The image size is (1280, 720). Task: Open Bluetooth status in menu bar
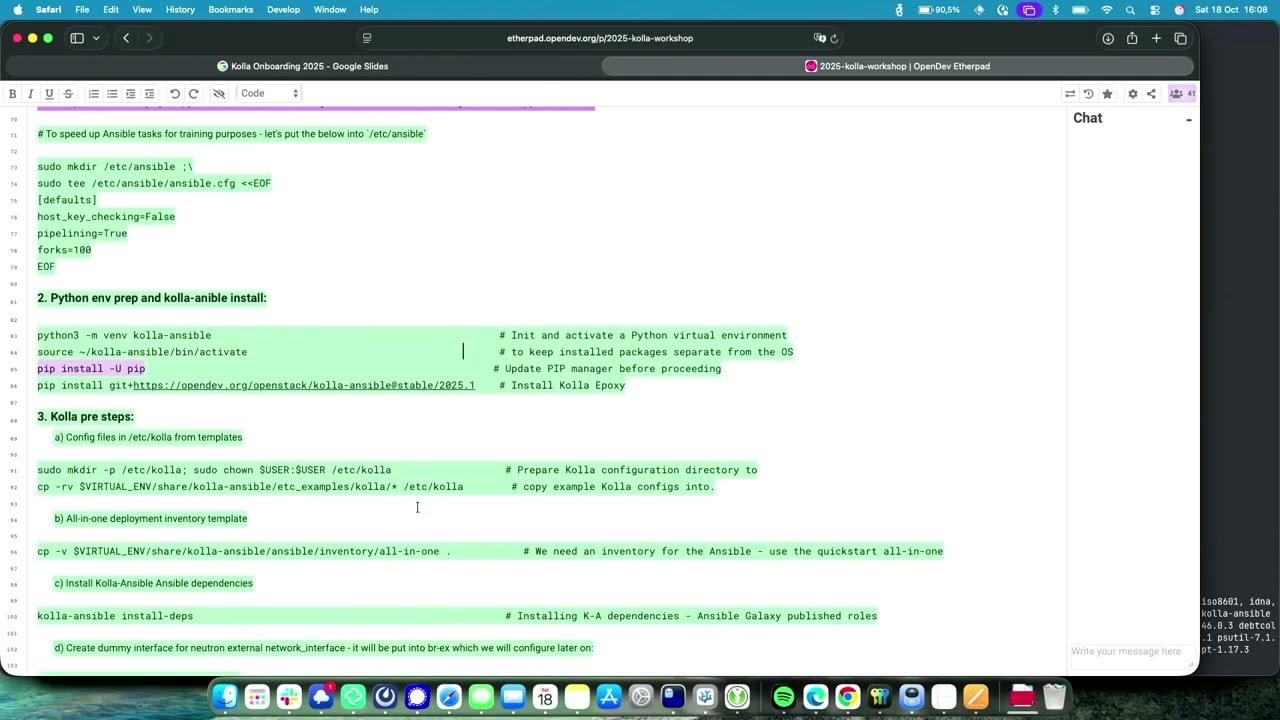[1054, 9]
